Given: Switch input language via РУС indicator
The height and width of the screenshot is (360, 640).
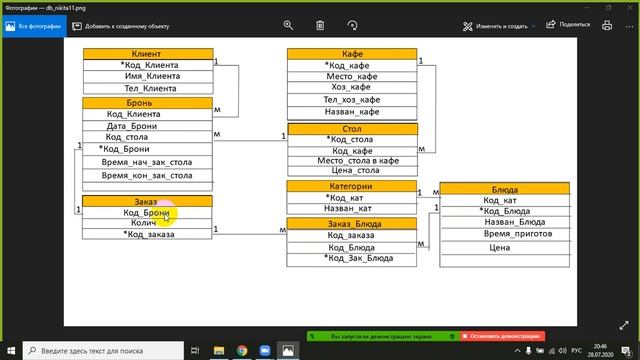Looking at the screenshot, I should coord(576,351).
